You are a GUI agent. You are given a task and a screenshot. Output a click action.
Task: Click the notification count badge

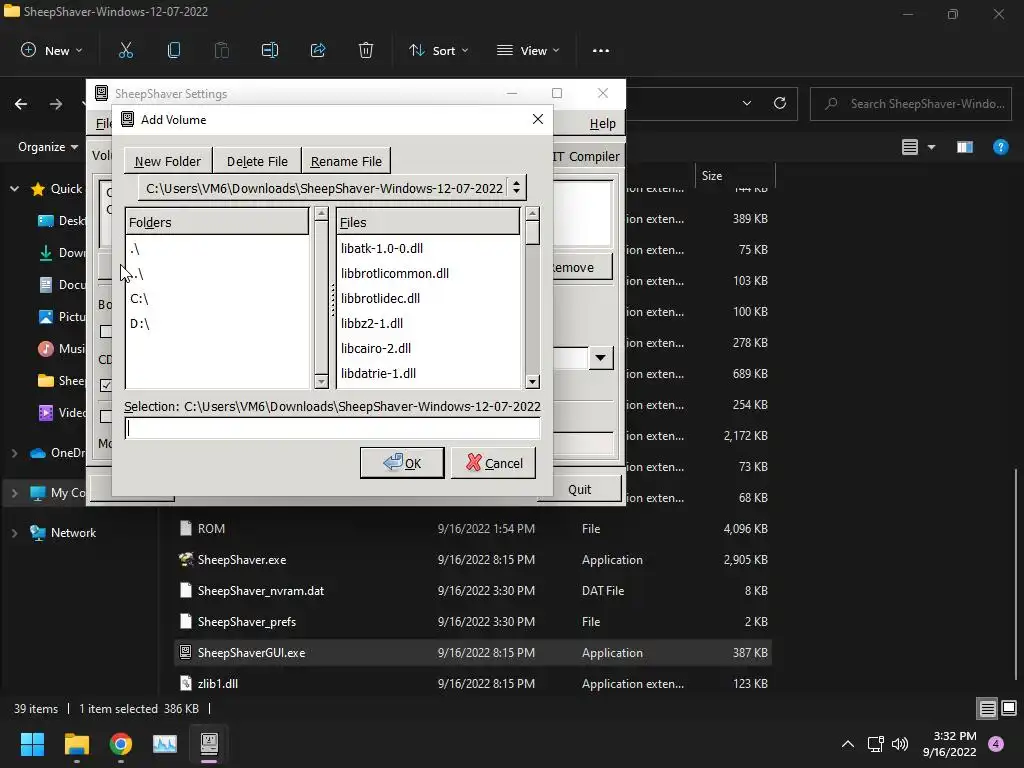(996, 744)
